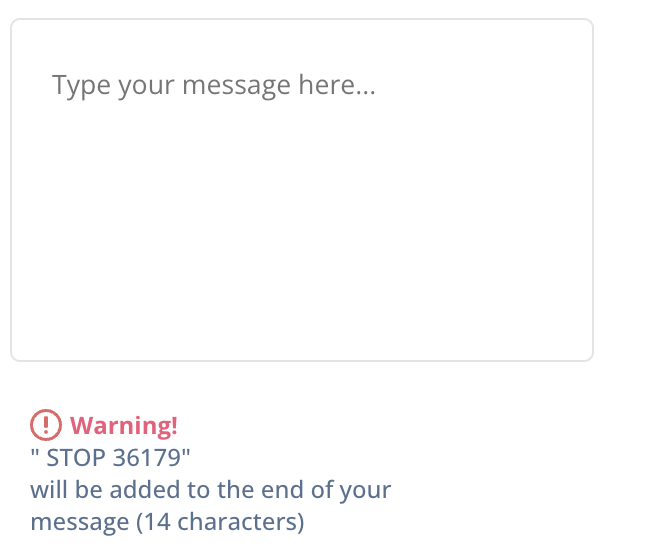The height and width of the screenshot is (546, 646).
Task: Click the word 'your' in the placeholder
Action: pyautogui.click(x=146, y=87)
